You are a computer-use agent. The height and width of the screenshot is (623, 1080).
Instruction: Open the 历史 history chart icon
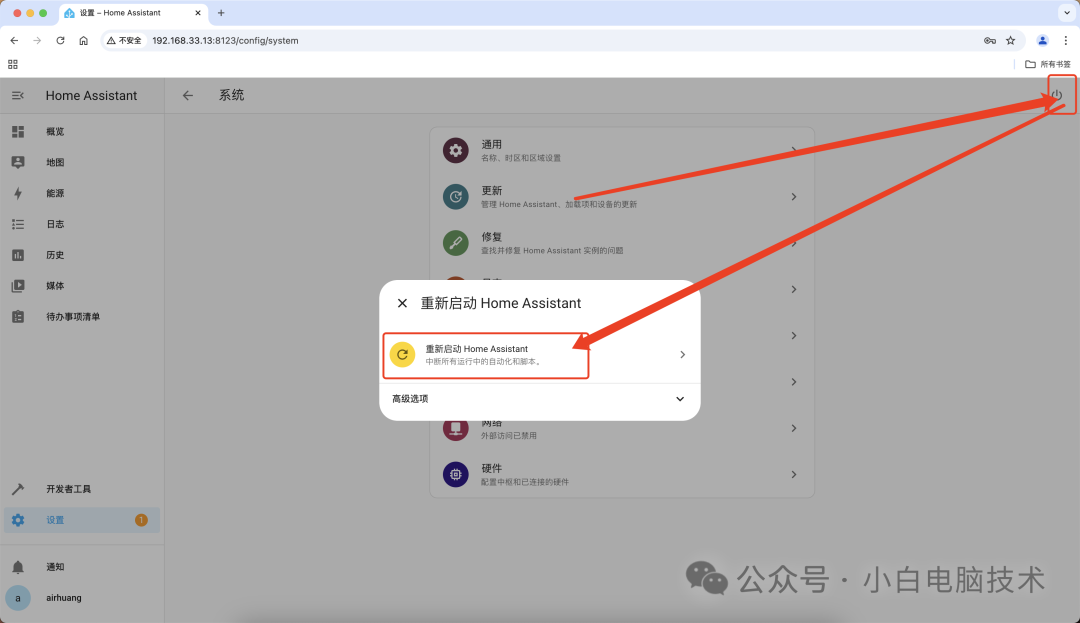pos(18,255)
